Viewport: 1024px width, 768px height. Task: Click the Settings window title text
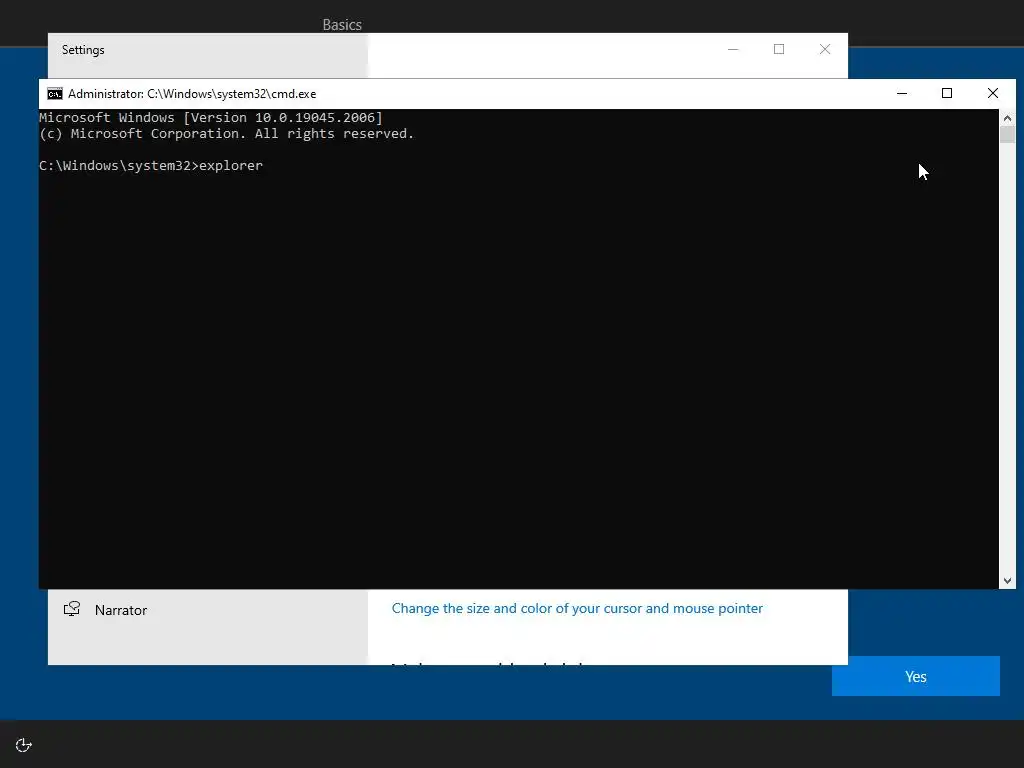(x=83, y=50)
